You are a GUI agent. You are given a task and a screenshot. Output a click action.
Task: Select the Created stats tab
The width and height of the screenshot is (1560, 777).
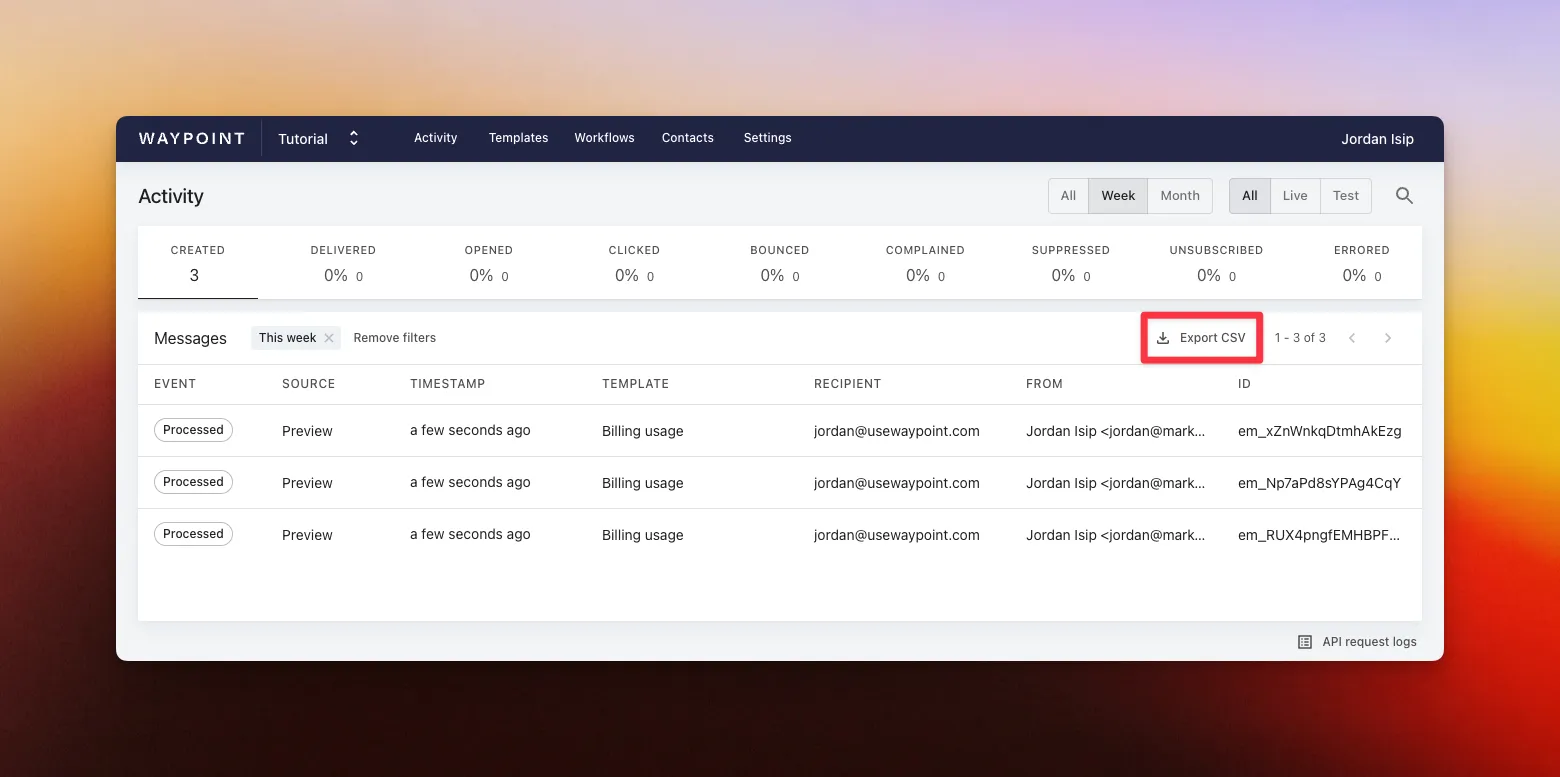(198, 263)
